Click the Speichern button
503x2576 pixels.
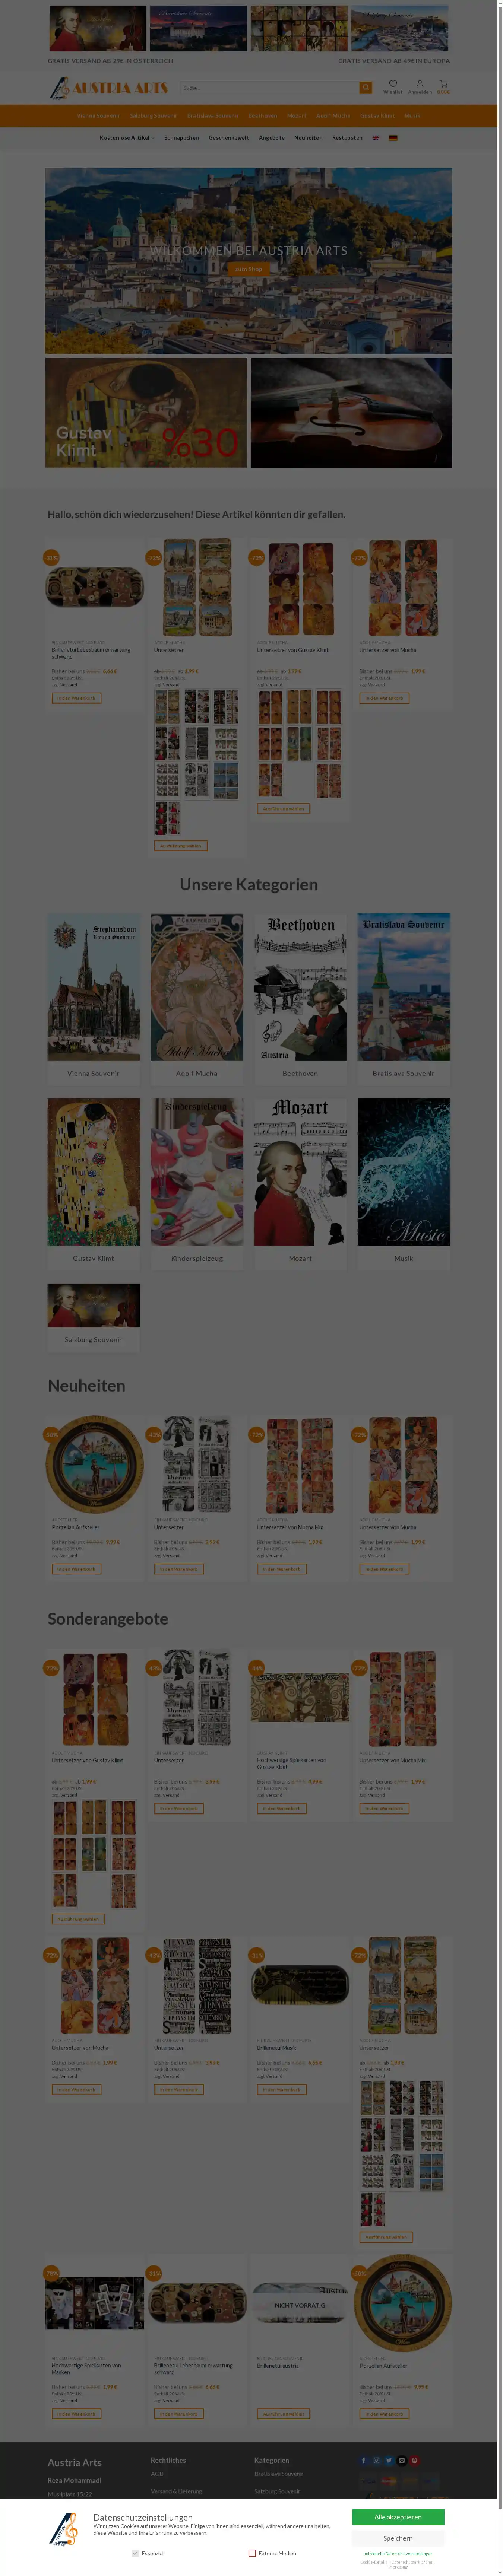(x=398, y=2538)
